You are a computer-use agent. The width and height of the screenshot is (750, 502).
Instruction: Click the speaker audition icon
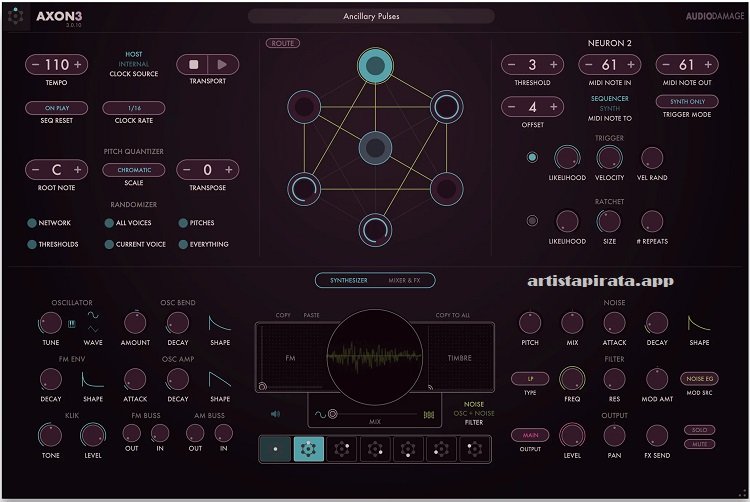[276, 414]
